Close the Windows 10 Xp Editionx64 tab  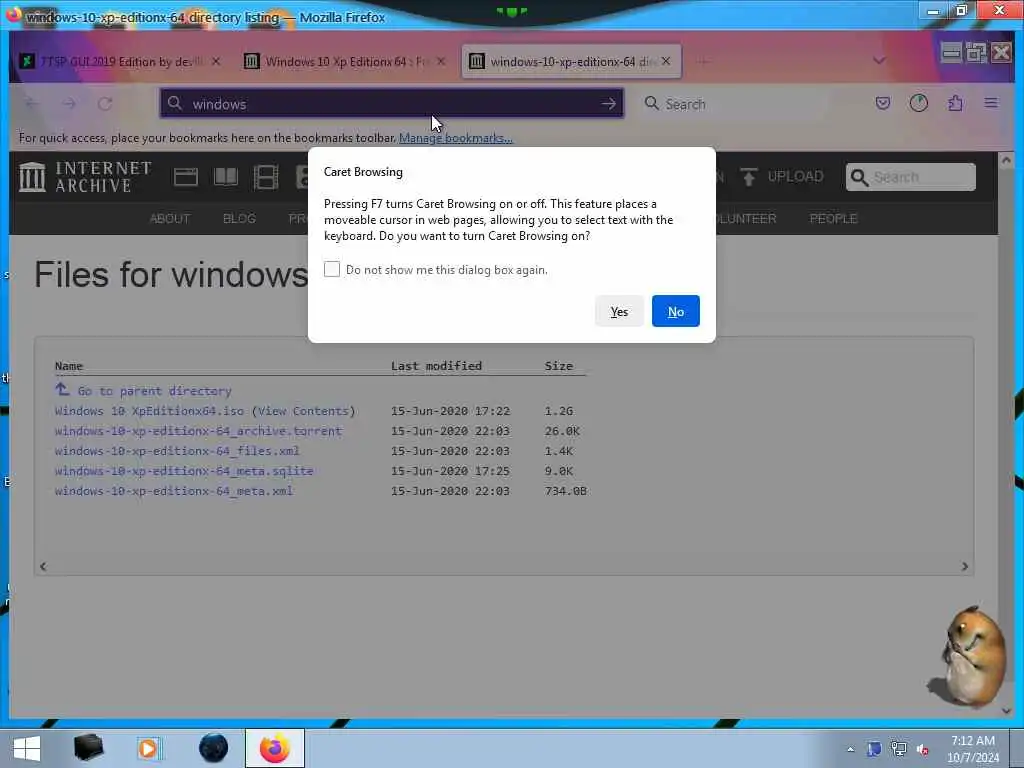(x=441, y=61)
